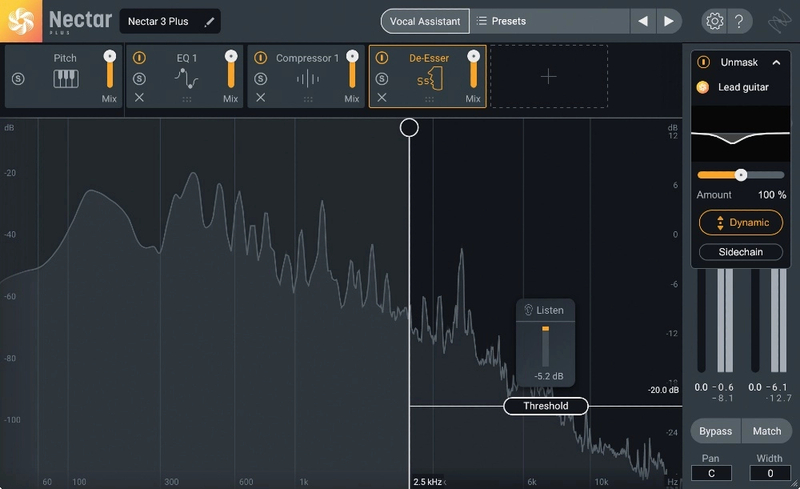Click the Match button

tap(767, 431)
